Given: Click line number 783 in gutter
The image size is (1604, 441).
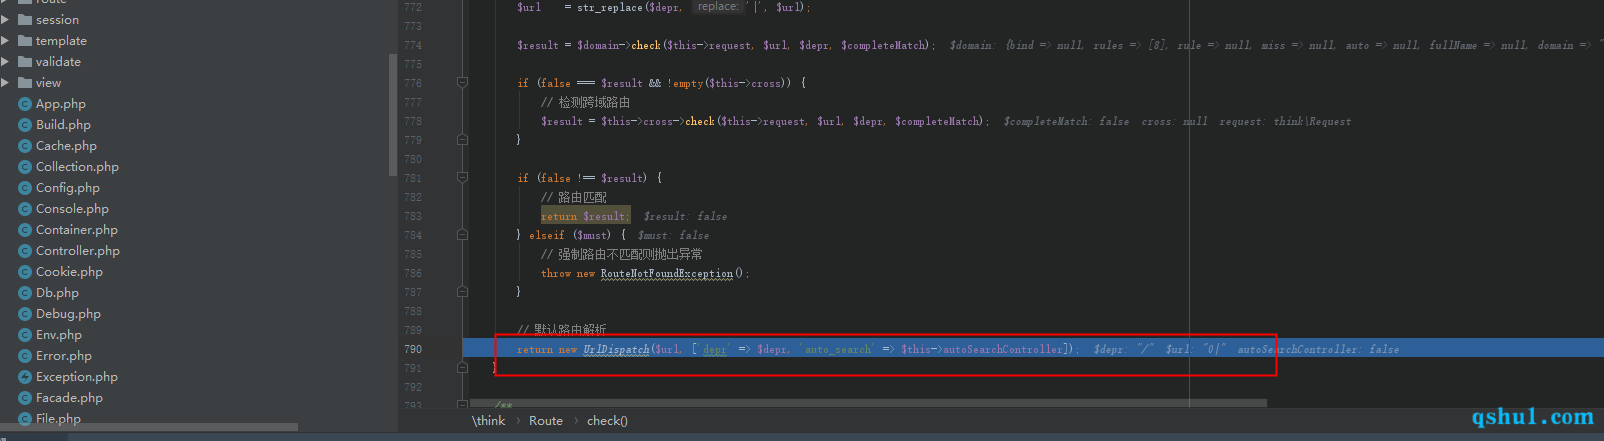Looking at the screenshot, I should tap(413, 216).
